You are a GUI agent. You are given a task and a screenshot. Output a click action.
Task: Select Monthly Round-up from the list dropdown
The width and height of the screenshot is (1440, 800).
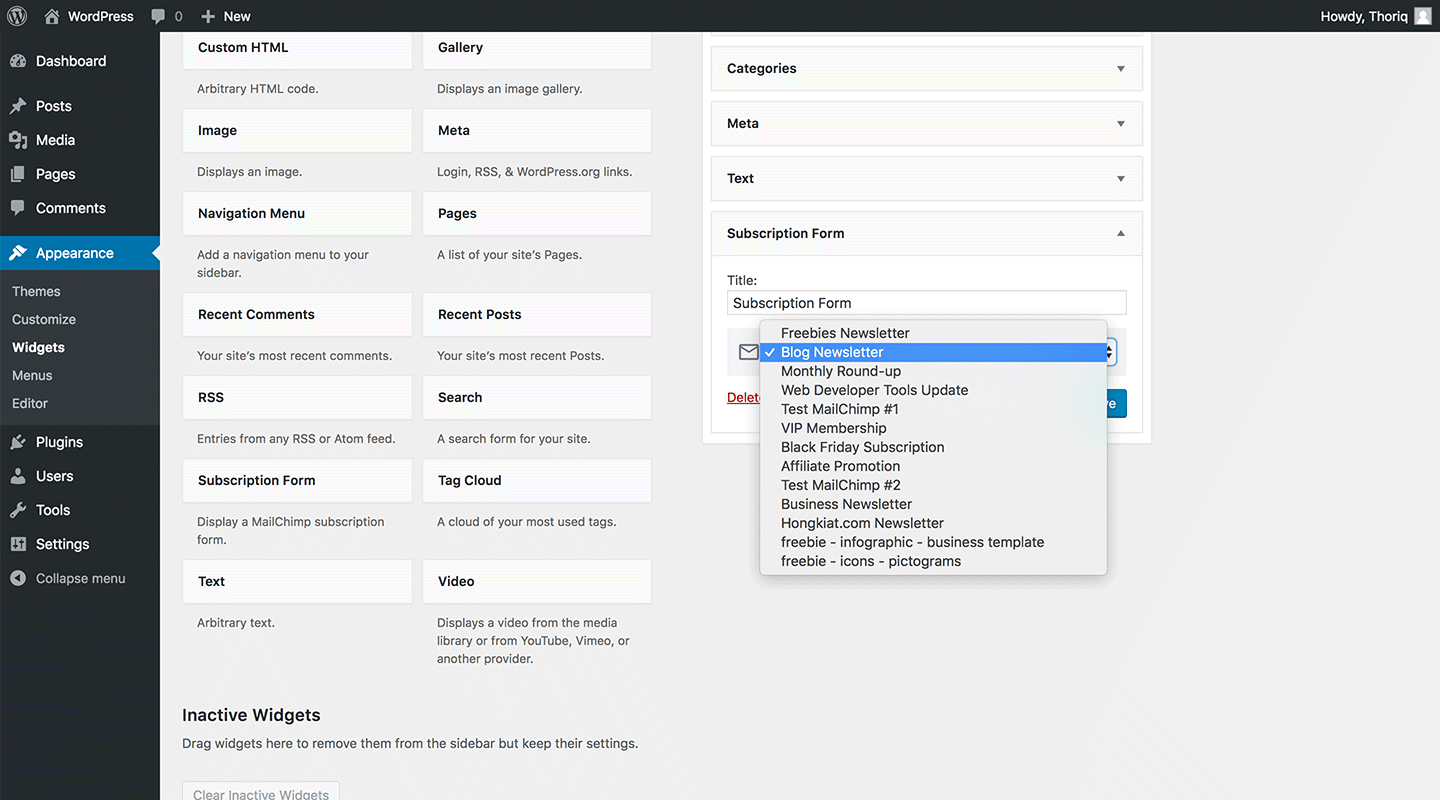(841, 371)
